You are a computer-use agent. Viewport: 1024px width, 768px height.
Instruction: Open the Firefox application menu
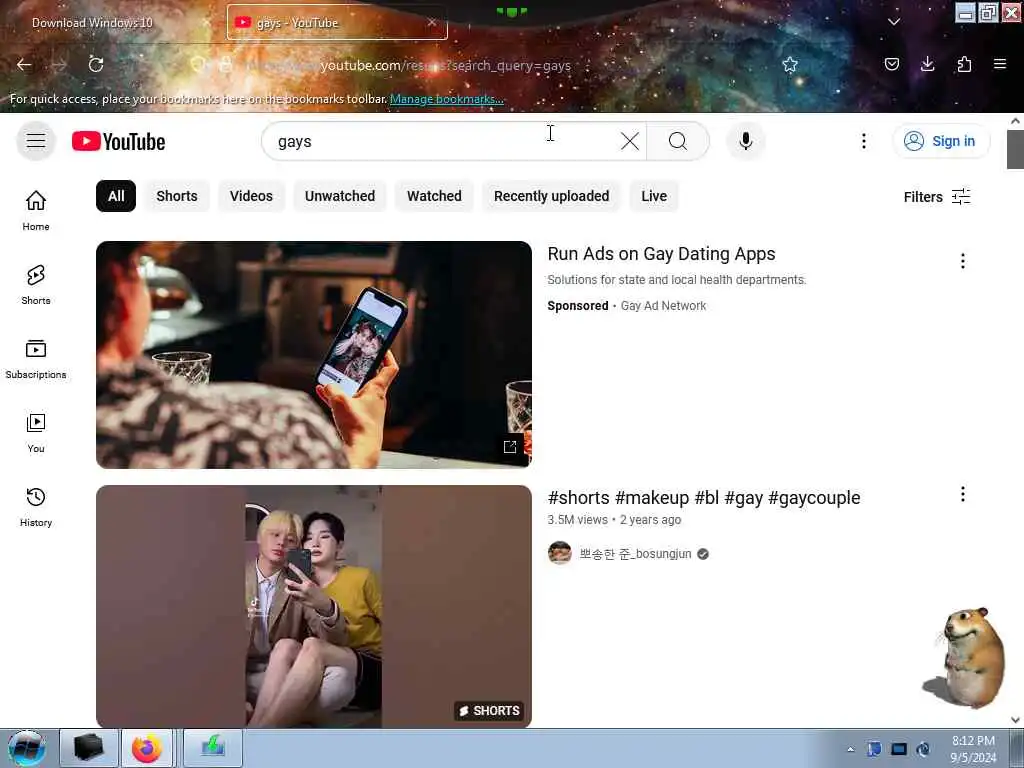click(1000, 64)
